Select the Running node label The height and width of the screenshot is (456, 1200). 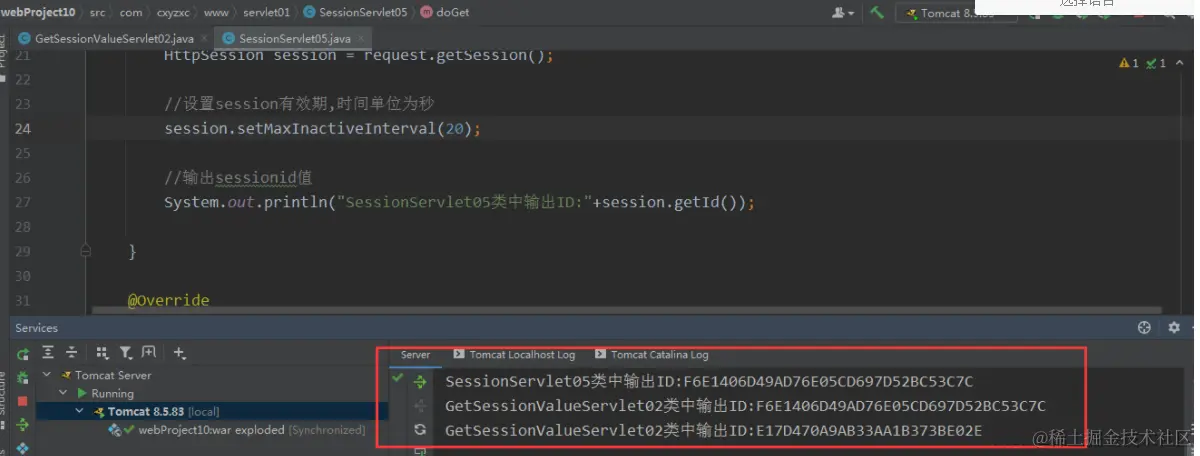[112, 394]
